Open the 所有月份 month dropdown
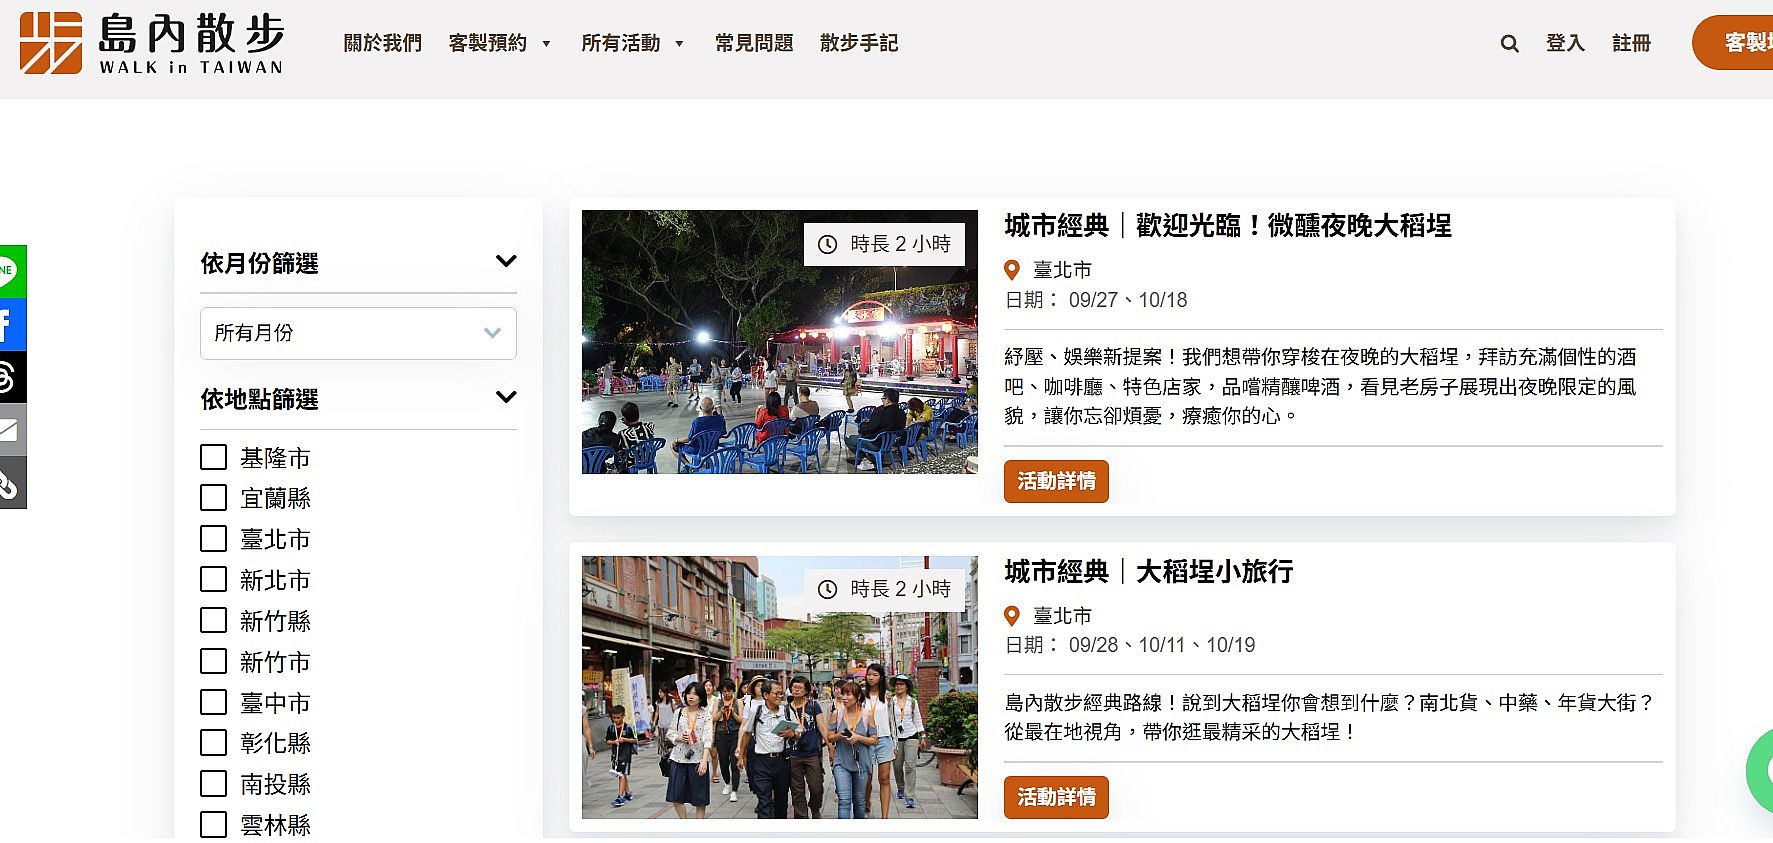 358,333
